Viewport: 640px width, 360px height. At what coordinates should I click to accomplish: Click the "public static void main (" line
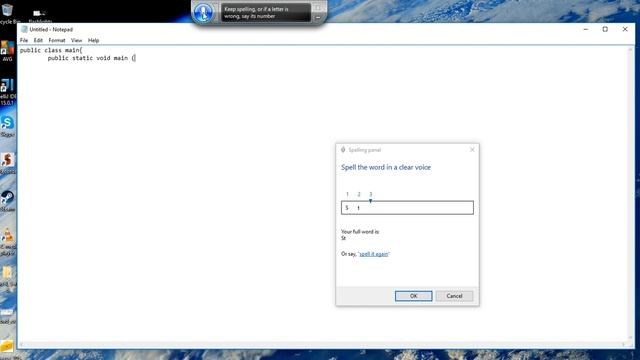click(91, 58)
